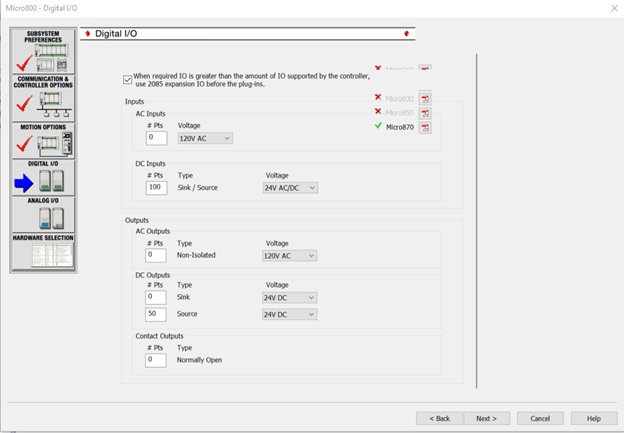Select the Digital I/O step
The width and height of the screenshot is (624, 433).
[43, 177]
